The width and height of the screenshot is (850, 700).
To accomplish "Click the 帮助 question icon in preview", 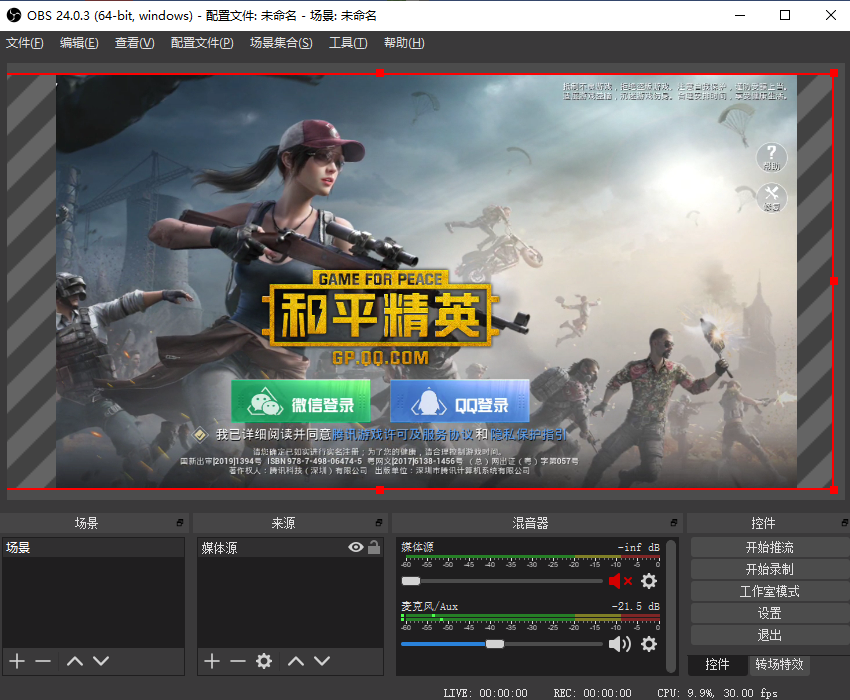I will (x=772, y=157).
